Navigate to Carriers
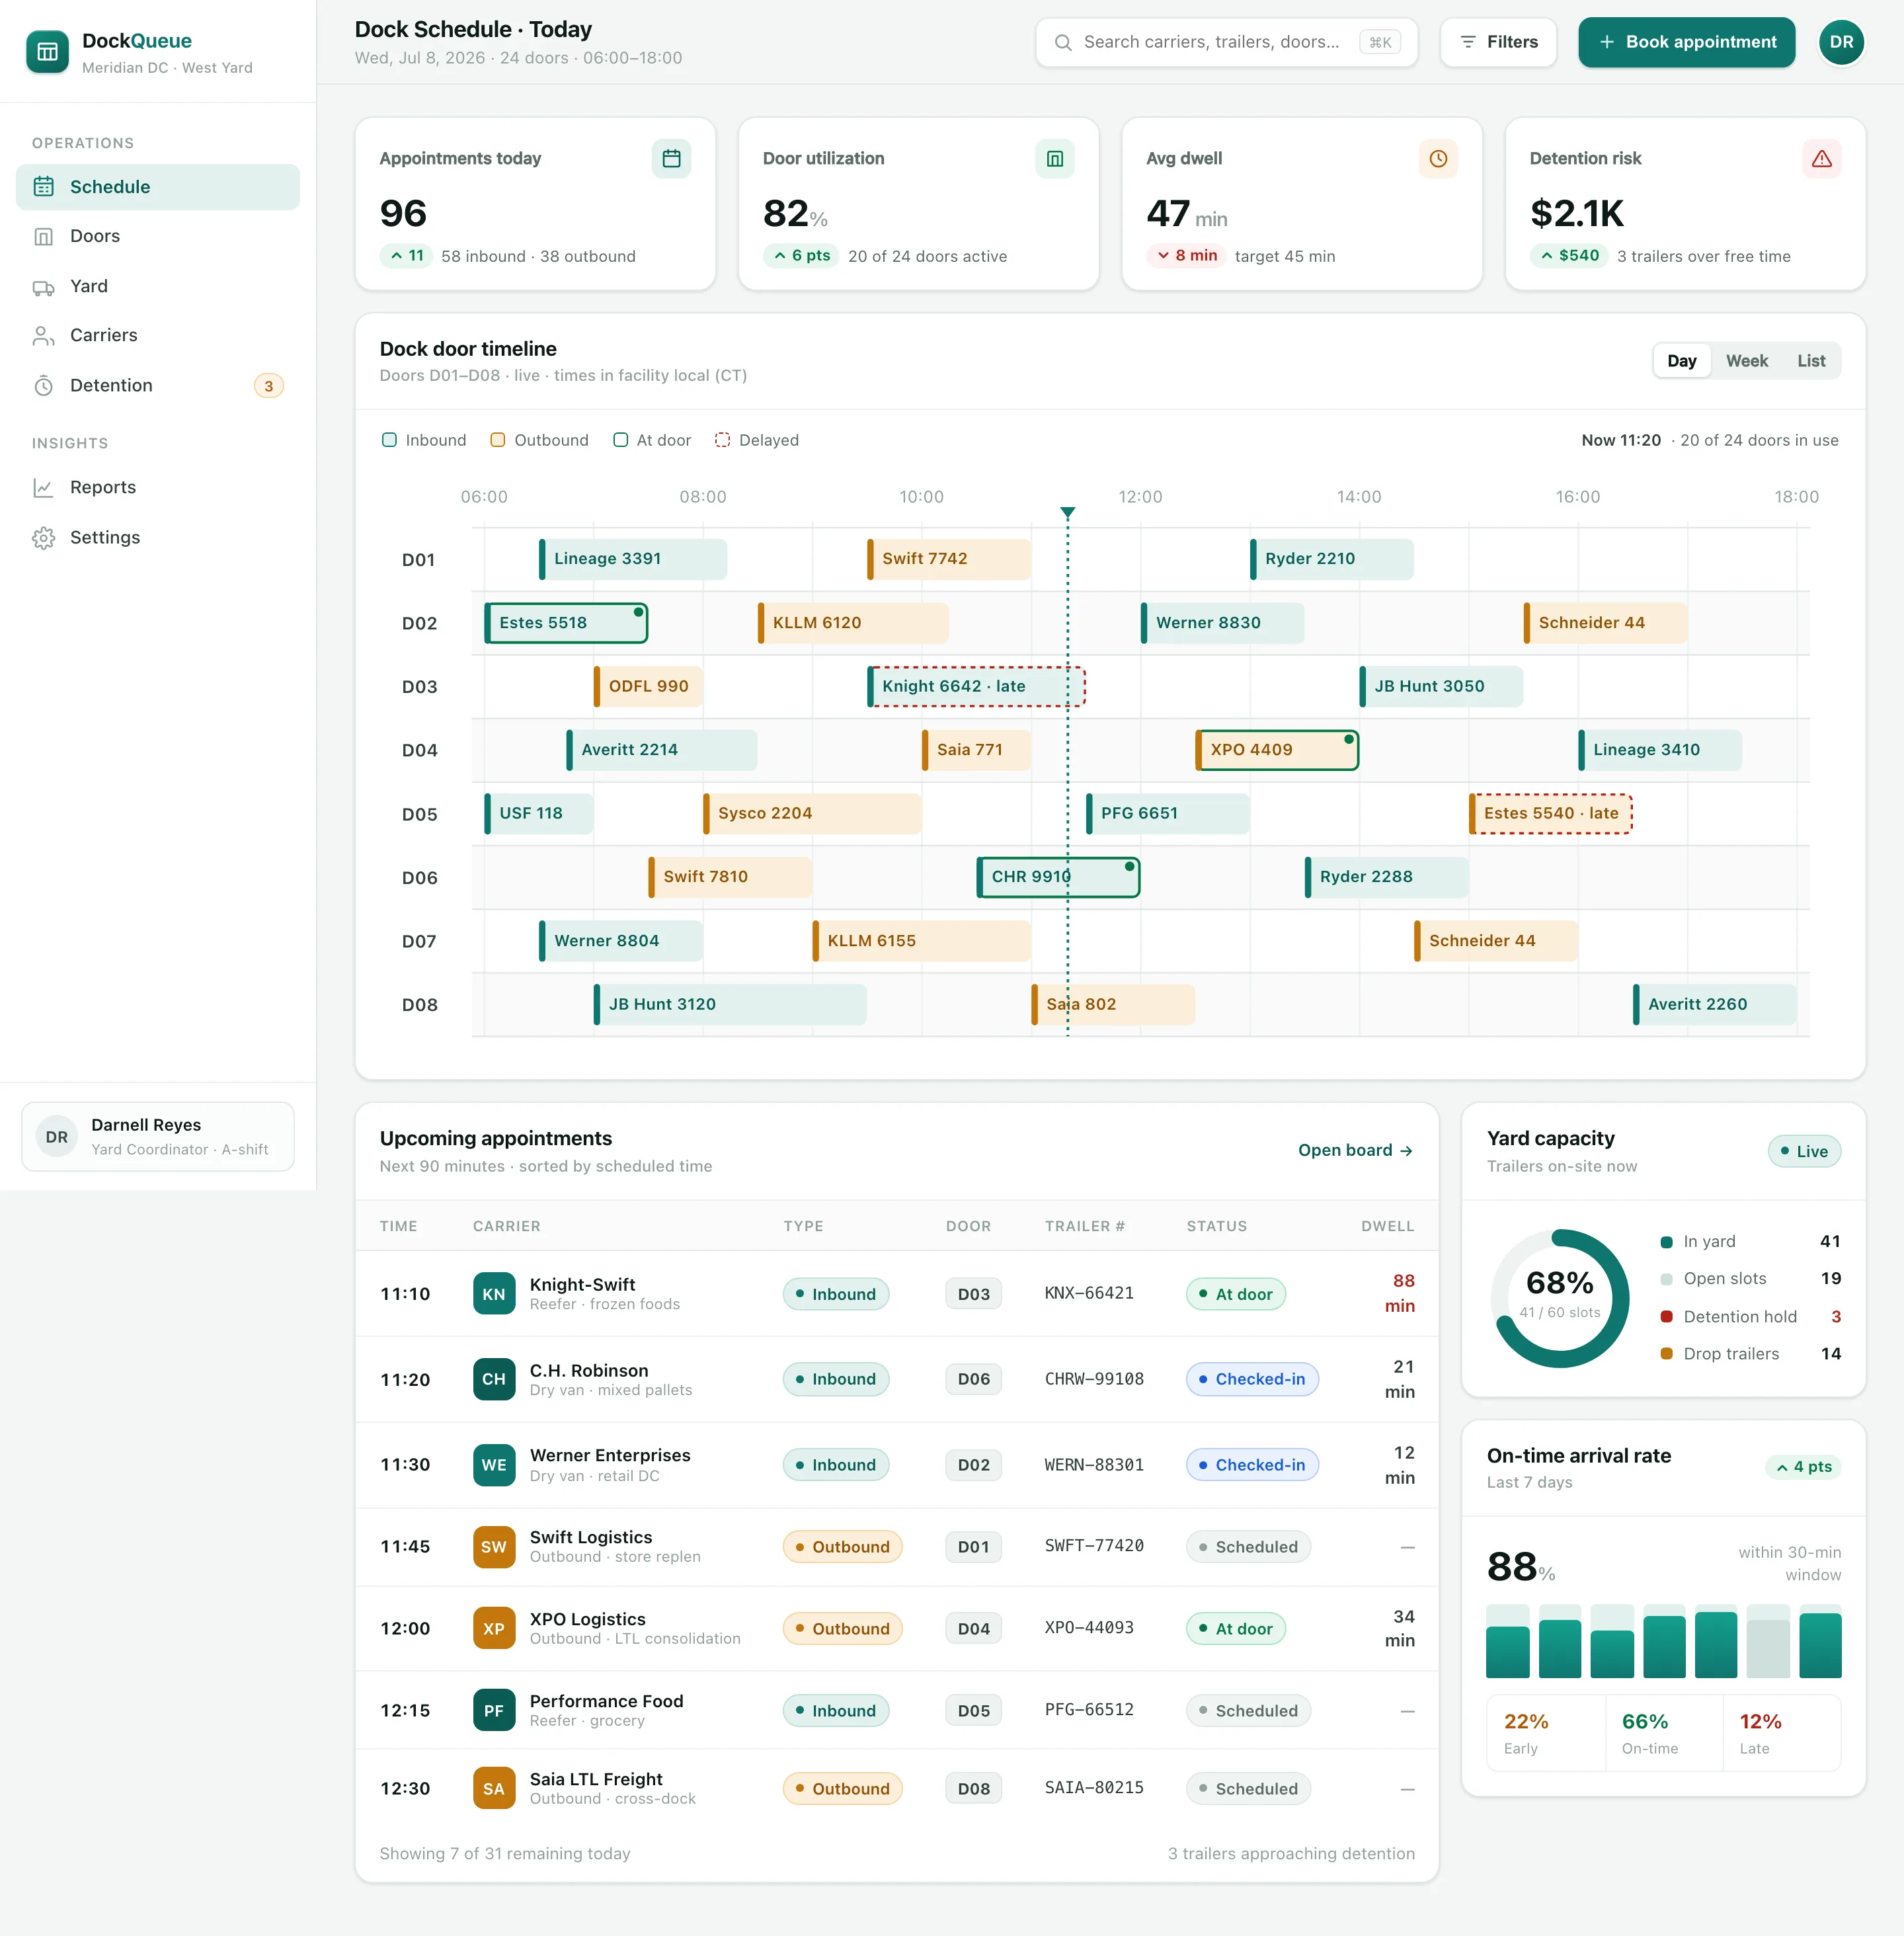The width and height of the screenshot is (1904, 1936). [x=158, y=336]
